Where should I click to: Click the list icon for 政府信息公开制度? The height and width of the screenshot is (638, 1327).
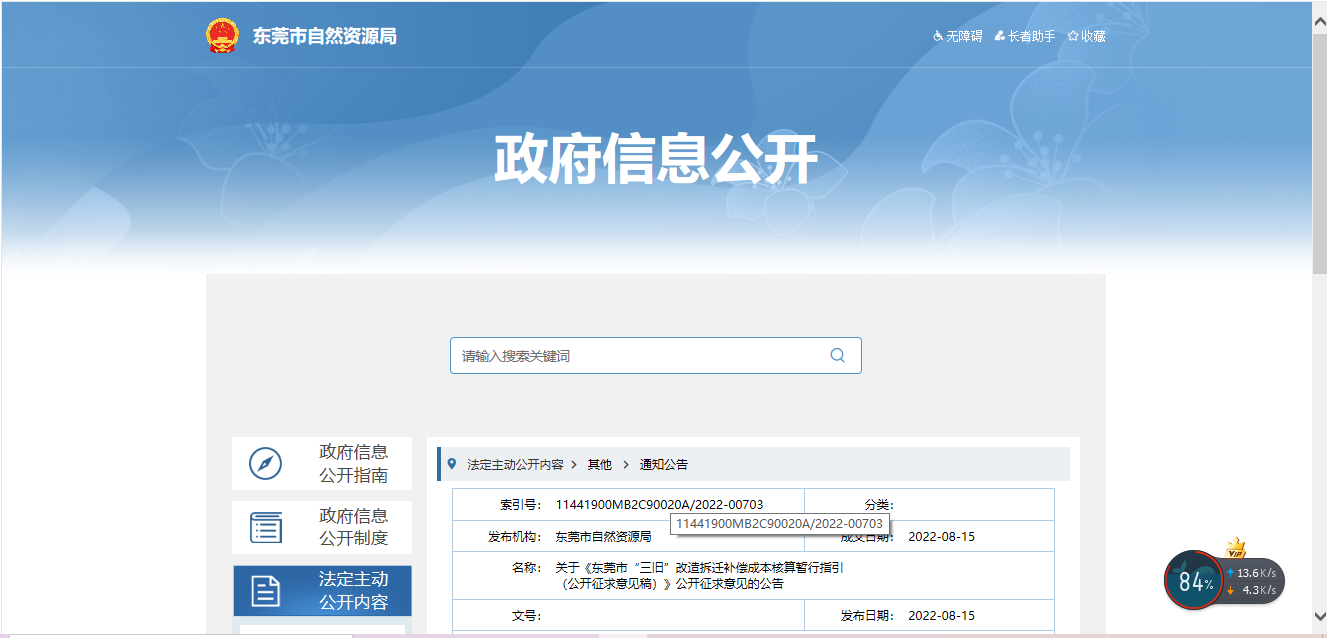tap(265, 527)
